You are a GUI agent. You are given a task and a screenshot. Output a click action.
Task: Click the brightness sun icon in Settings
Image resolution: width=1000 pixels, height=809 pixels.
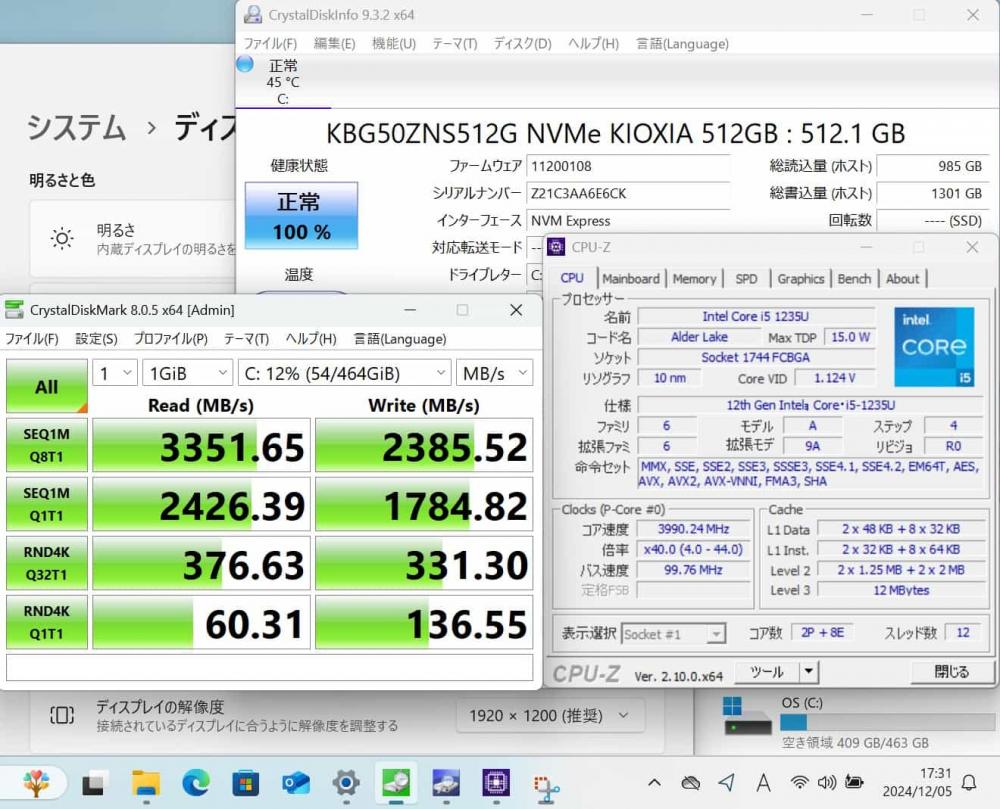pyautogui.click(x=62, y=239)
